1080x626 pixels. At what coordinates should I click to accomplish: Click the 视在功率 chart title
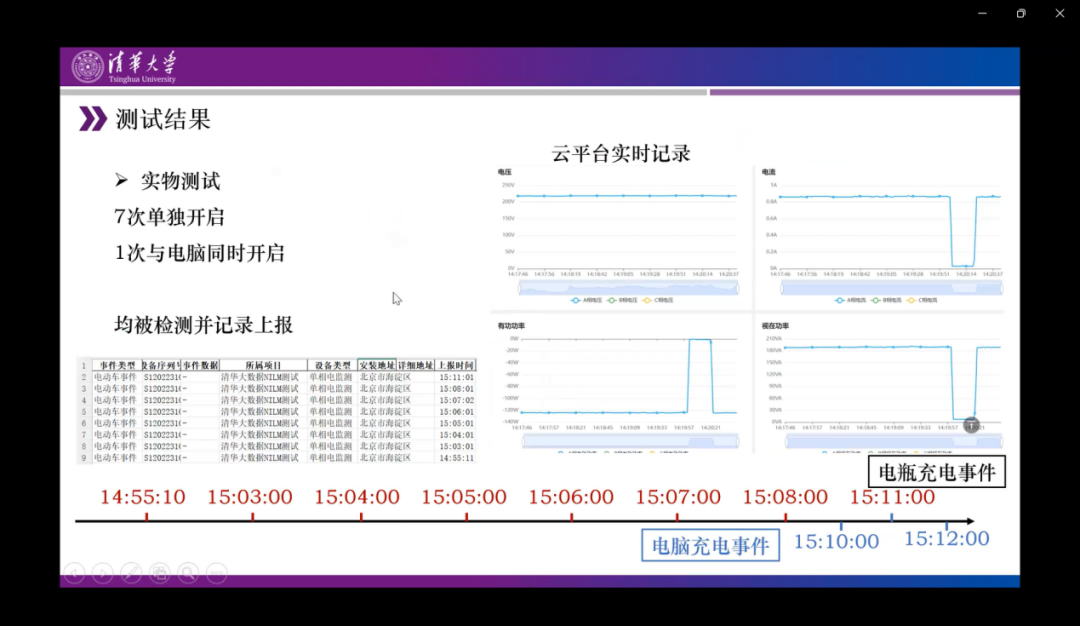(x=776, y=326)
